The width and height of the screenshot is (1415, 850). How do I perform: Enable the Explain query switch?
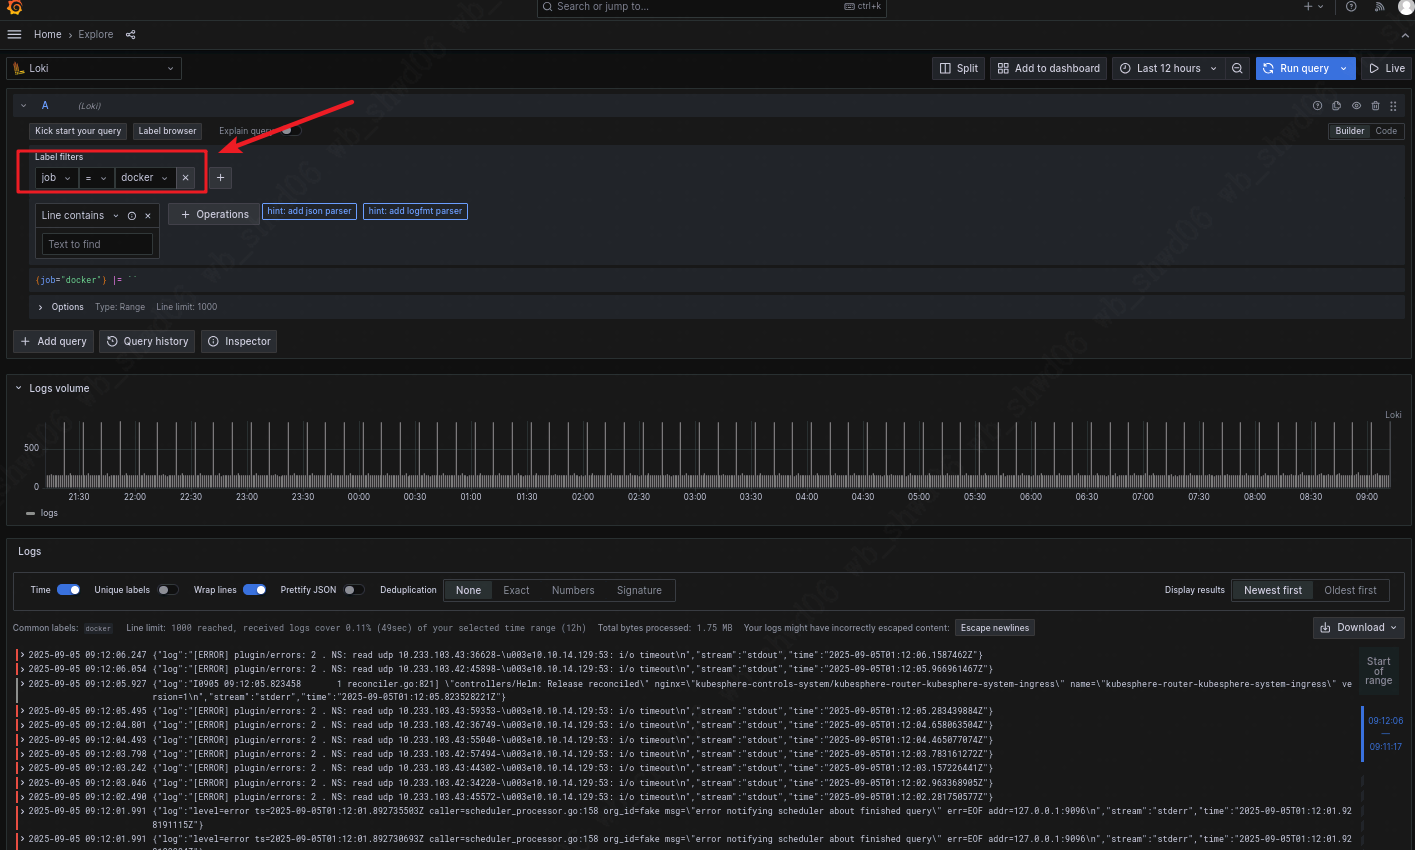click(x=290, y=130)
